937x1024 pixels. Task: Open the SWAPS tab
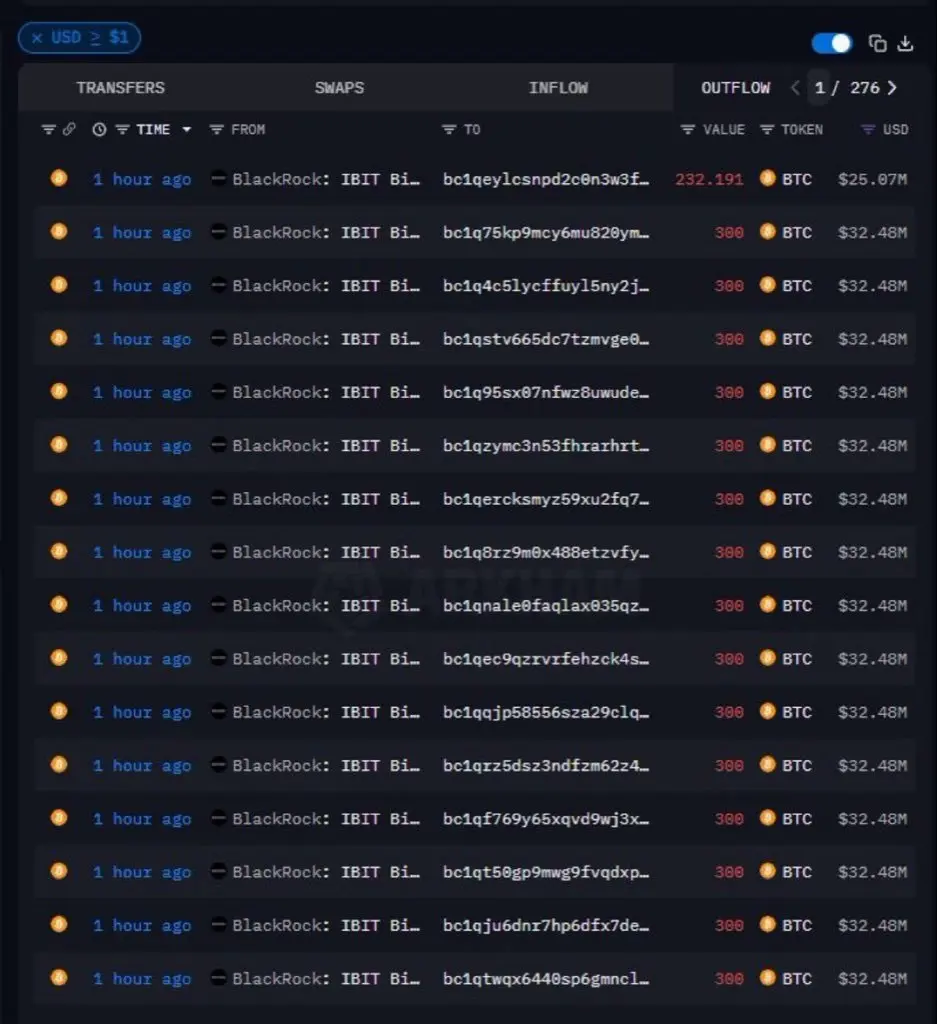[x=339, y=88]
